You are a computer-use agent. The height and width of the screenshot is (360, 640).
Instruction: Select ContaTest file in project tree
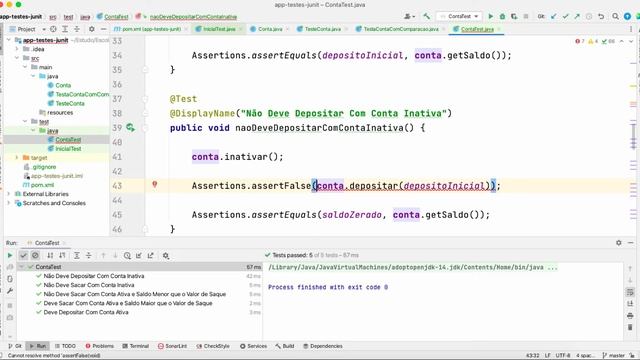click(x=68, y=140)
